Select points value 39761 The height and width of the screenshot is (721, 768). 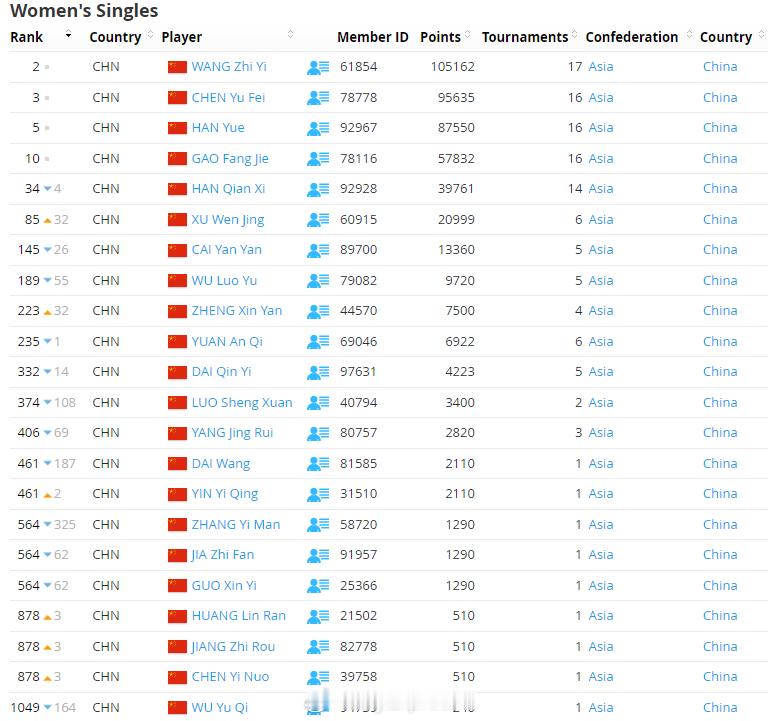tap(456, 189)
